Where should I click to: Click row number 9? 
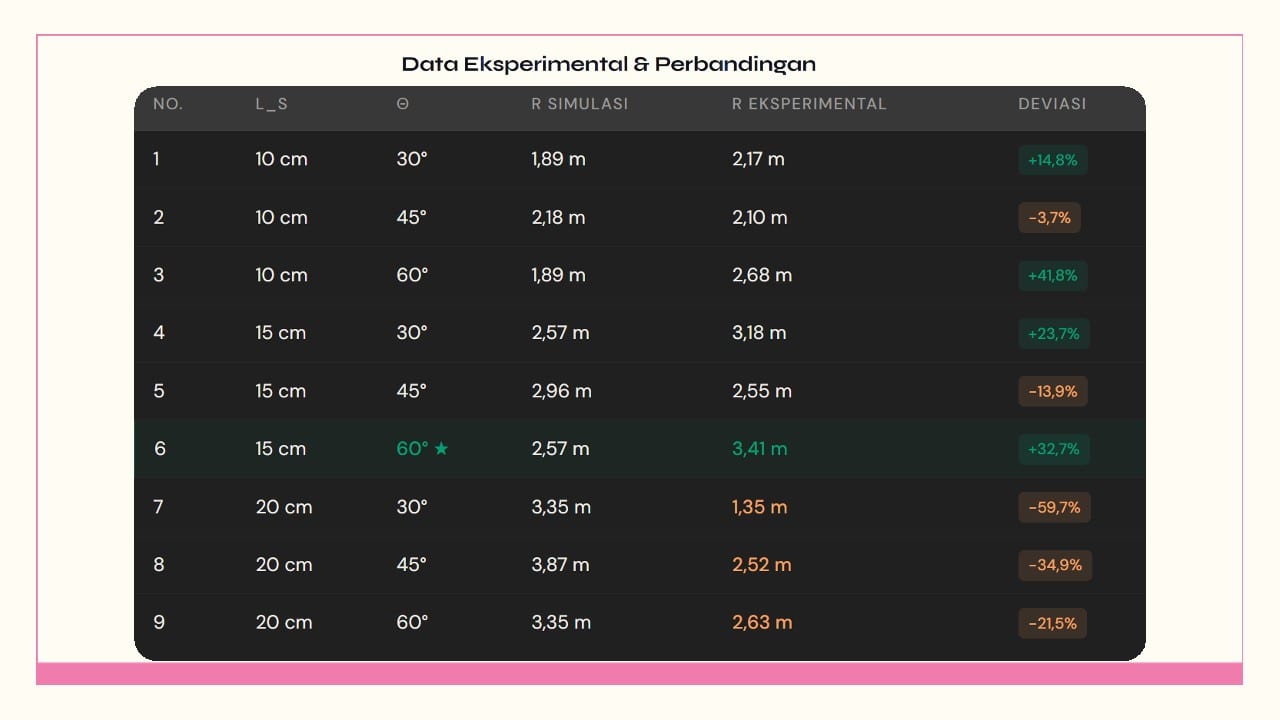pos(158,623)
